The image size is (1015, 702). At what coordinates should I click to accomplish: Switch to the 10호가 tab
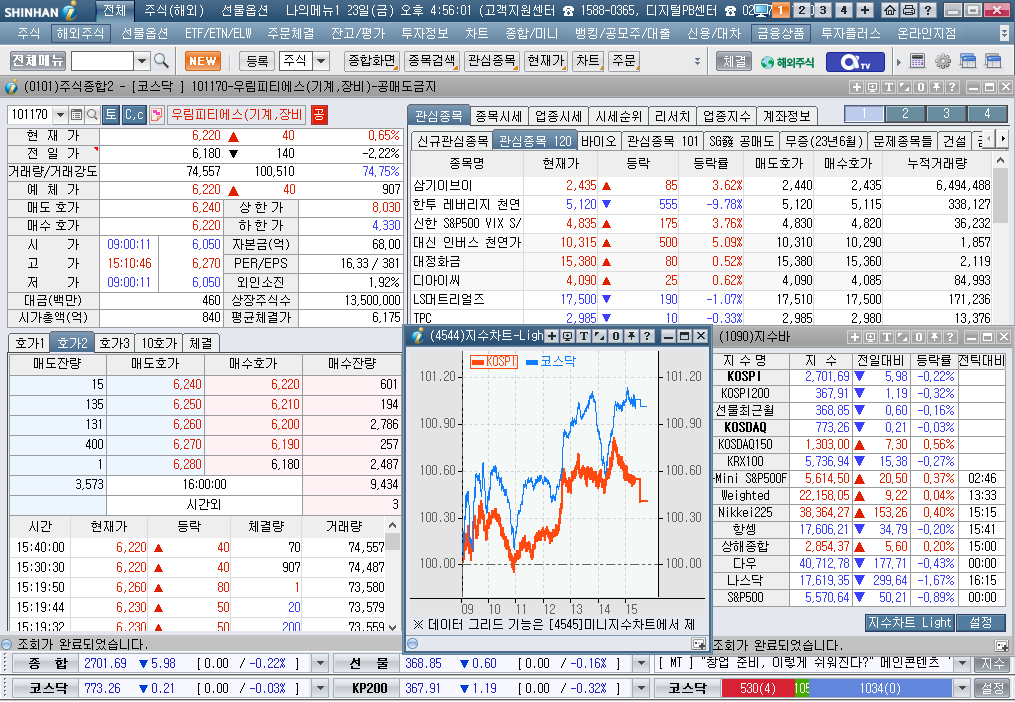point(159,343)
